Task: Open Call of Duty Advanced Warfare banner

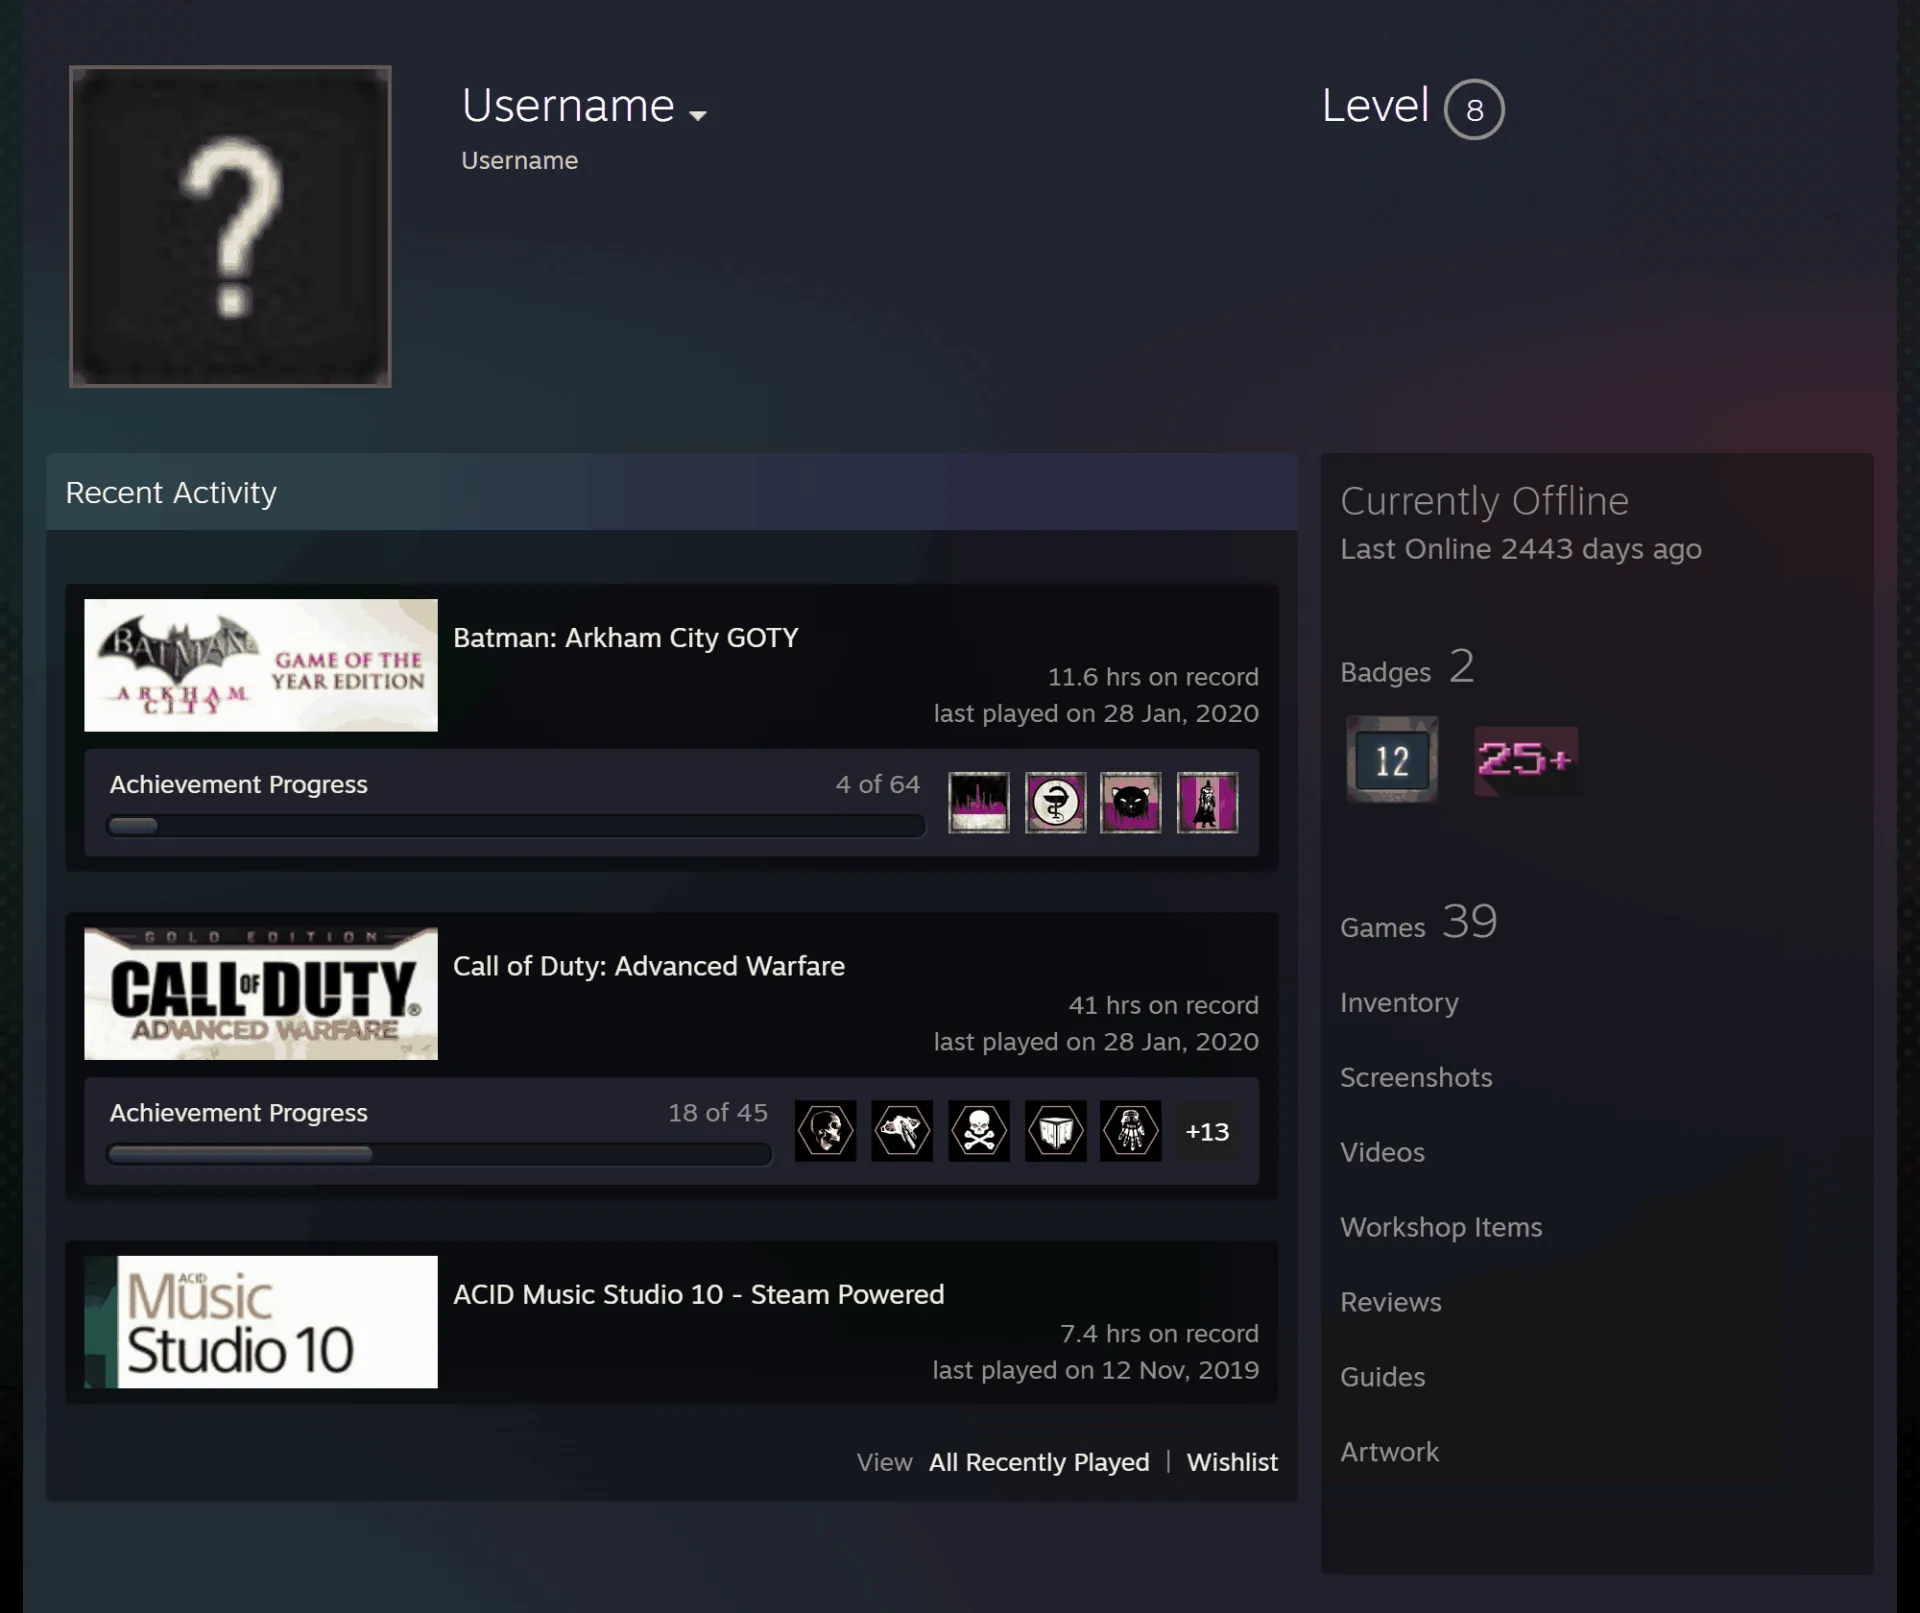Action: (x=261, y=993)
